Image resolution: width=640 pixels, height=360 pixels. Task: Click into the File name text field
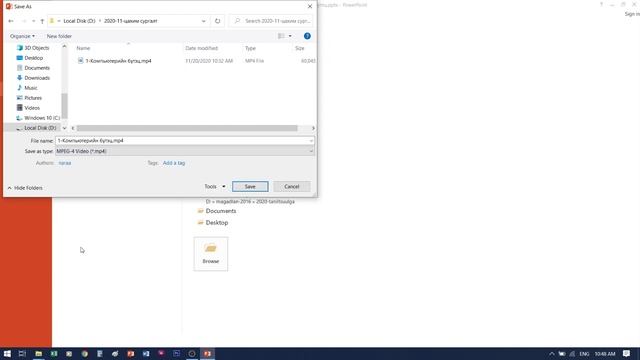pyautogui.click(x=182, y=141)
